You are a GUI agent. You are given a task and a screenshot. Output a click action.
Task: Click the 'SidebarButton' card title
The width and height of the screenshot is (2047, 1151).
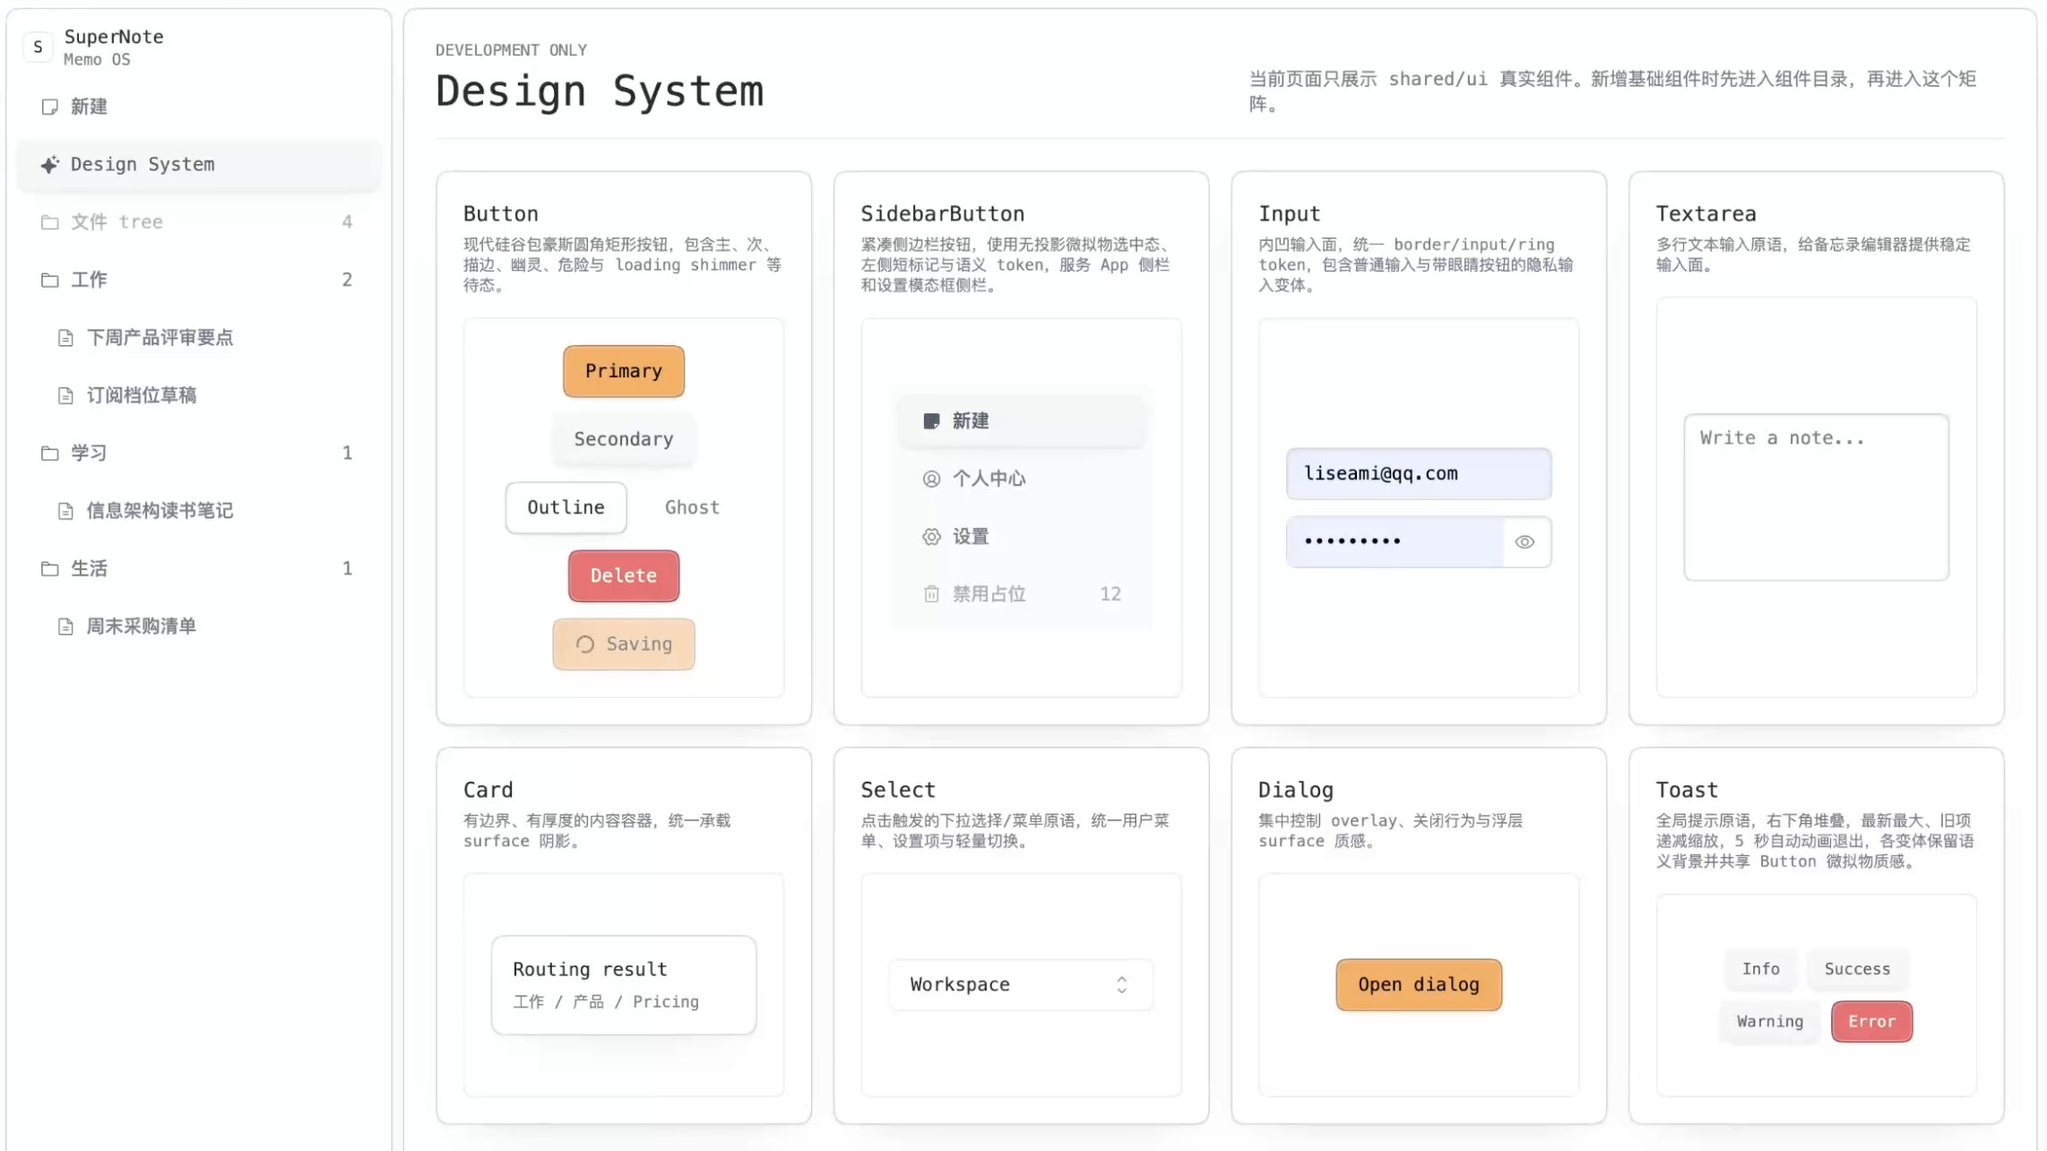click(x=942, y=214)
